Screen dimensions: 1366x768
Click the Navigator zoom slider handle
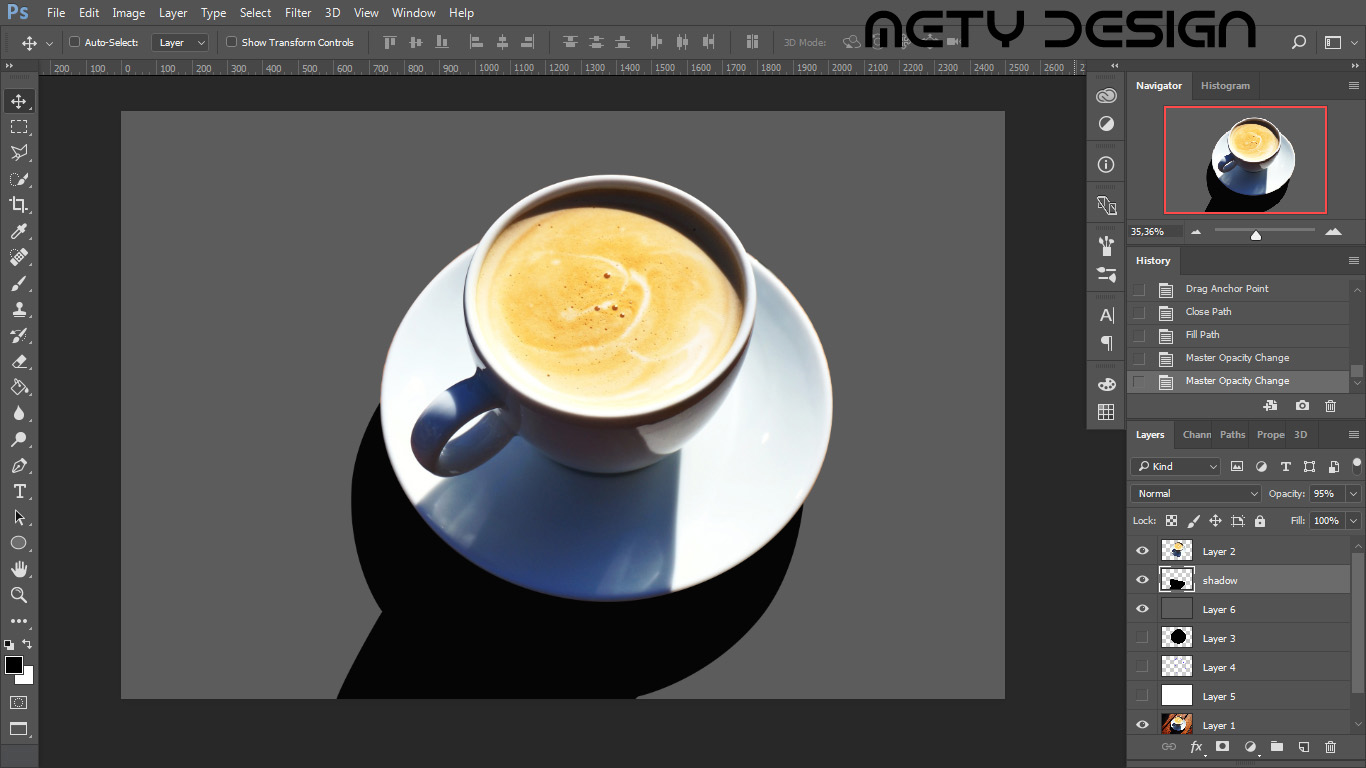click(1256, 235)
